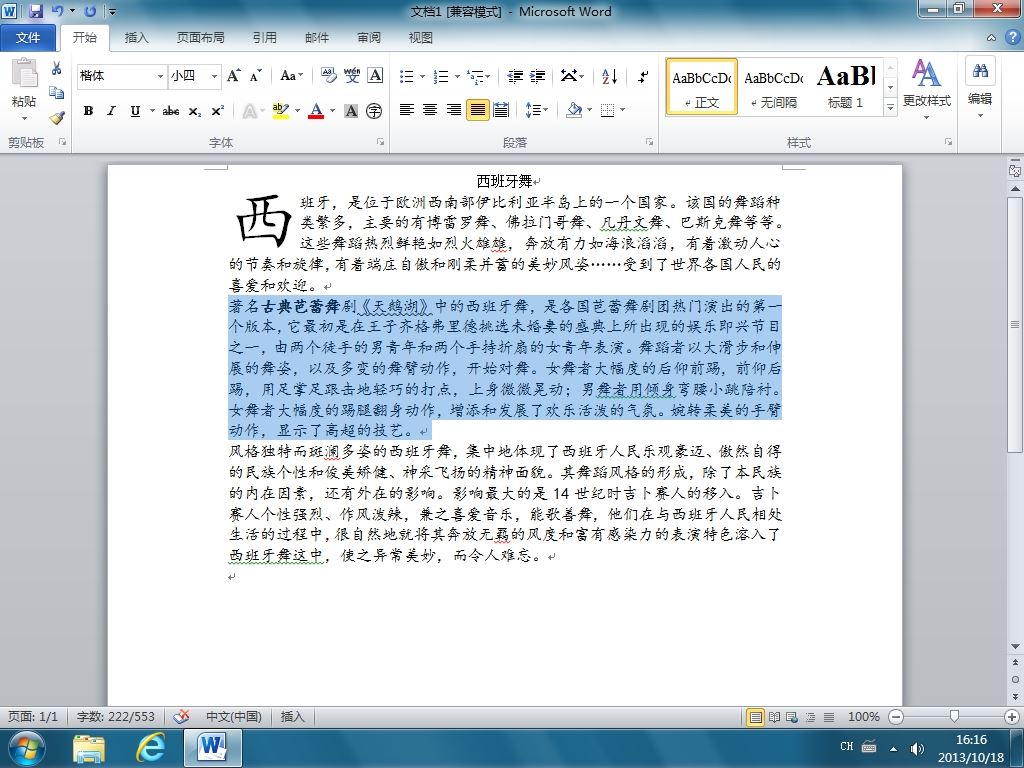Click the Decrease Indent icon
The width and height of the screenshot is (1024, 768).
point(515,76)
